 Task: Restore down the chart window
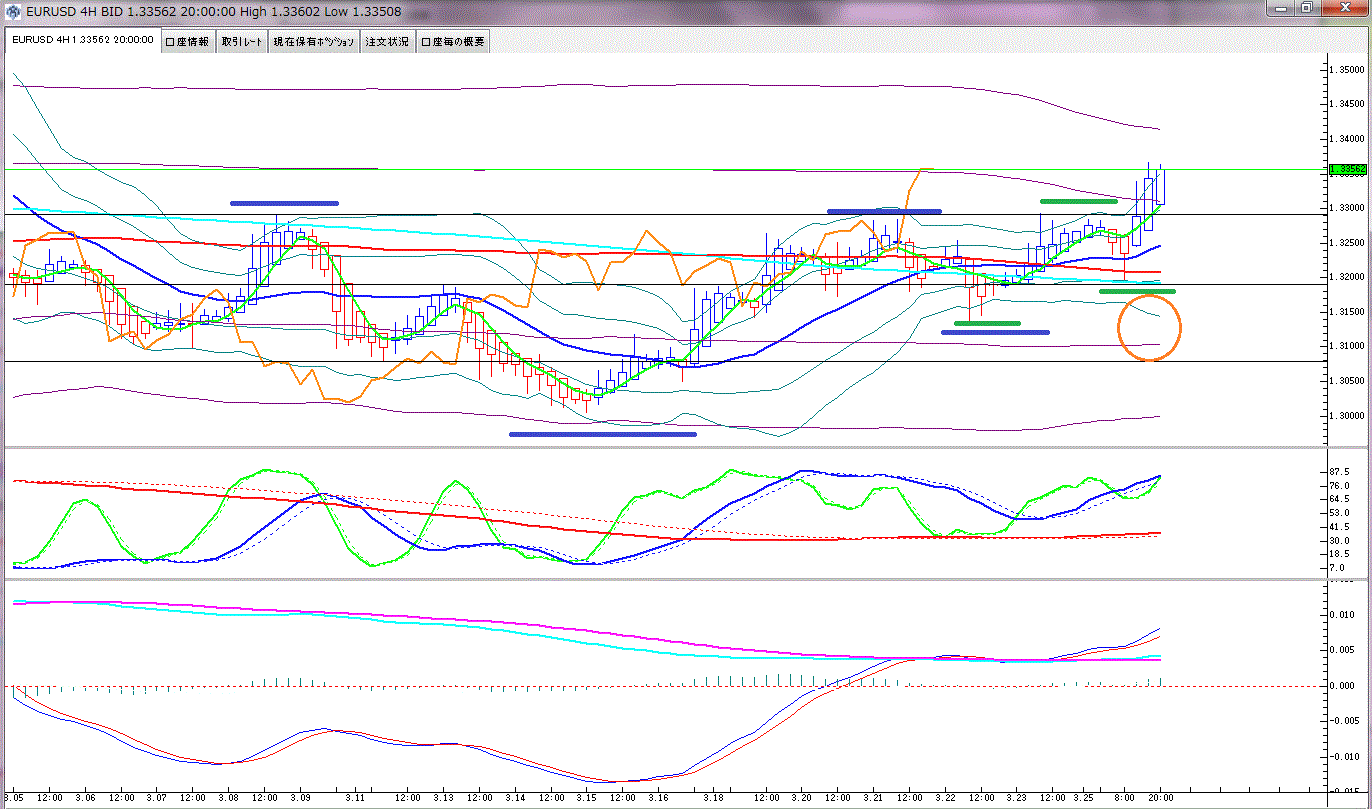click(1308, 8)
